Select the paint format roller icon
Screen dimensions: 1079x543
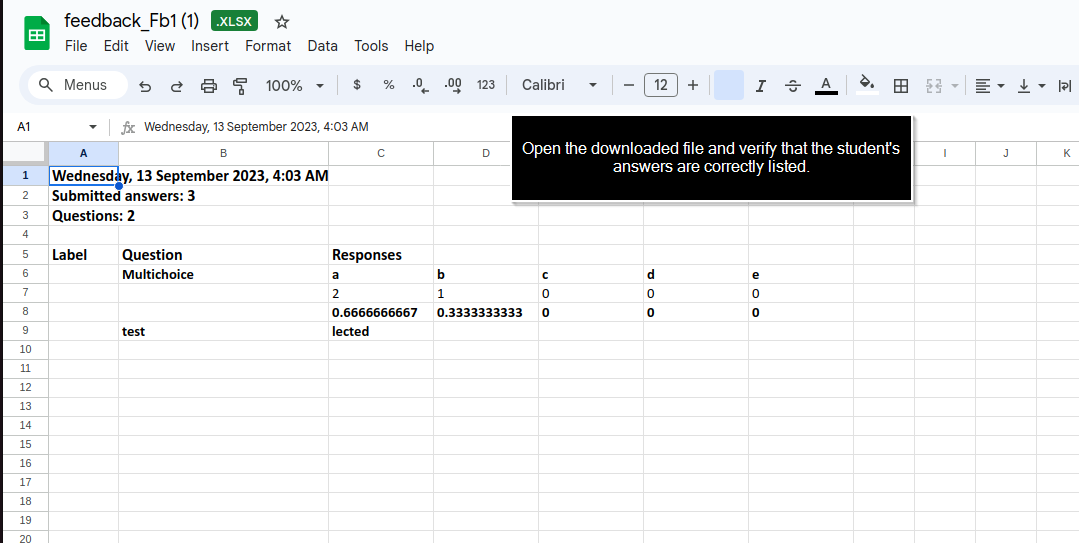[240, 85]
